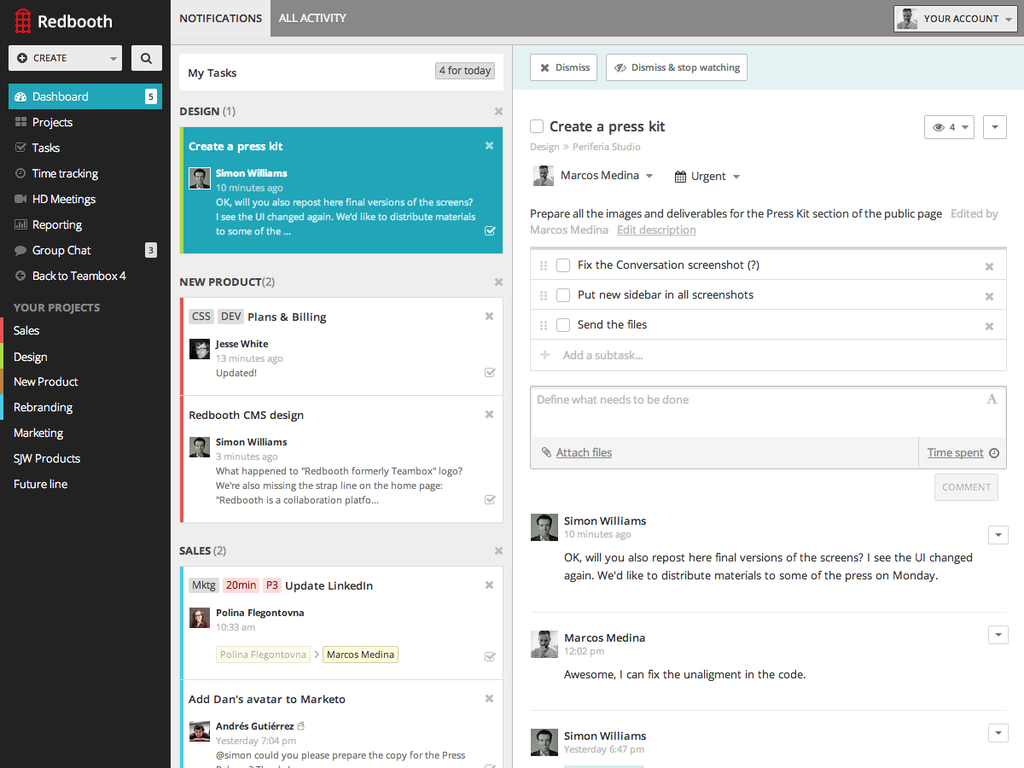Click the Rebranding project color bar item
Viewport: 1024px width, 768px height.
pyautogui.click(x=43, y=407)
